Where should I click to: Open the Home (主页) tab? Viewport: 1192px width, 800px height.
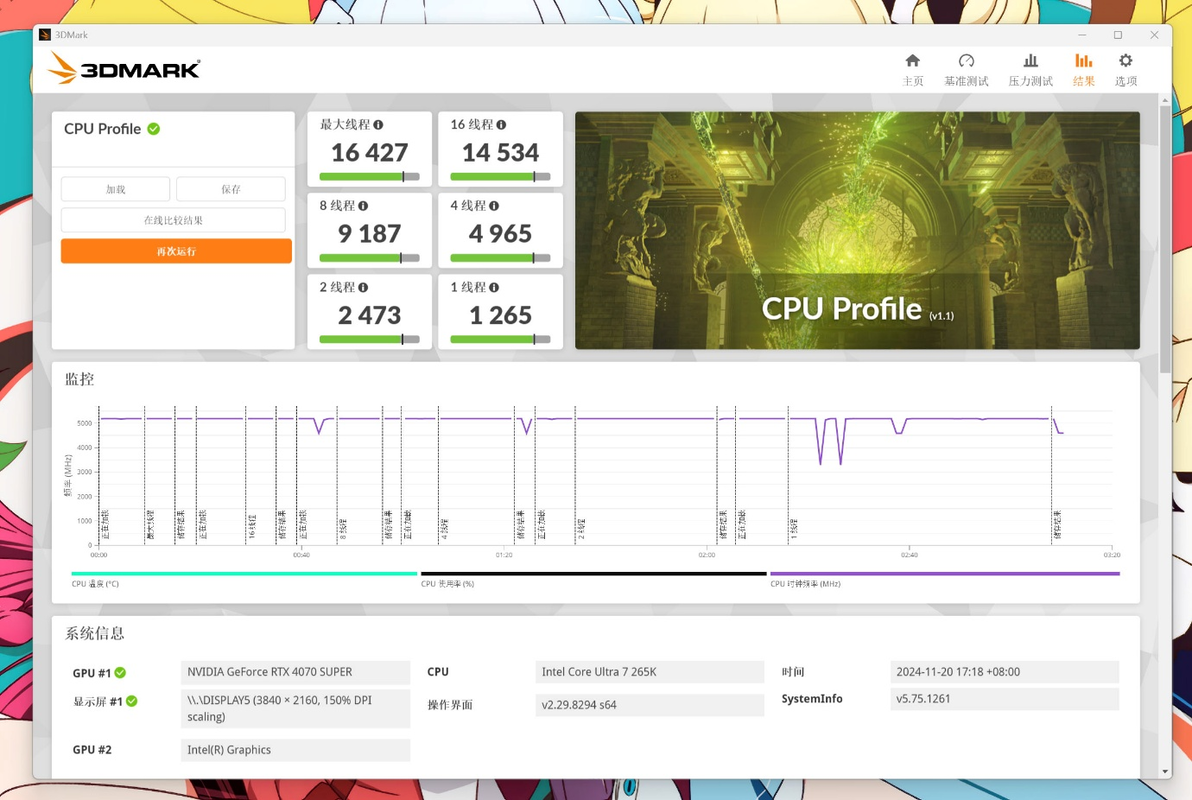[x=912, y=70]
